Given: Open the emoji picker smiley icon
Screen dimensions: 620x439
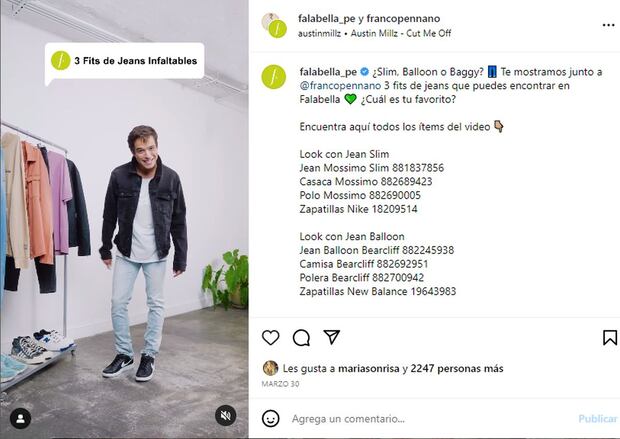Looking at the screenshot, I should [x=270, y=418].
